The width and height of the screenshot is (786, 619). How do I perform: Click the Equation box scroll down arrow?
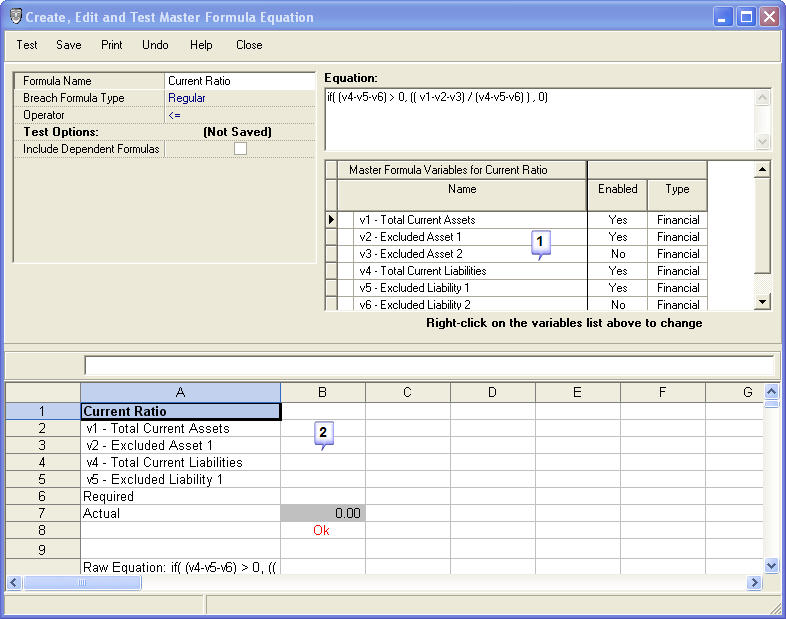click(x=762, y=142)
